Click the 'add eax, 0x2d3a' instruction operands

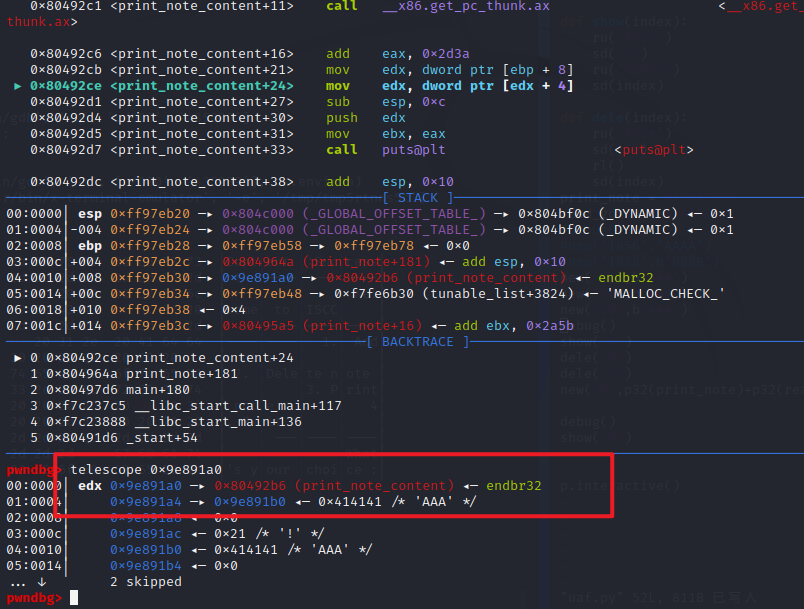tap(426, 54)
